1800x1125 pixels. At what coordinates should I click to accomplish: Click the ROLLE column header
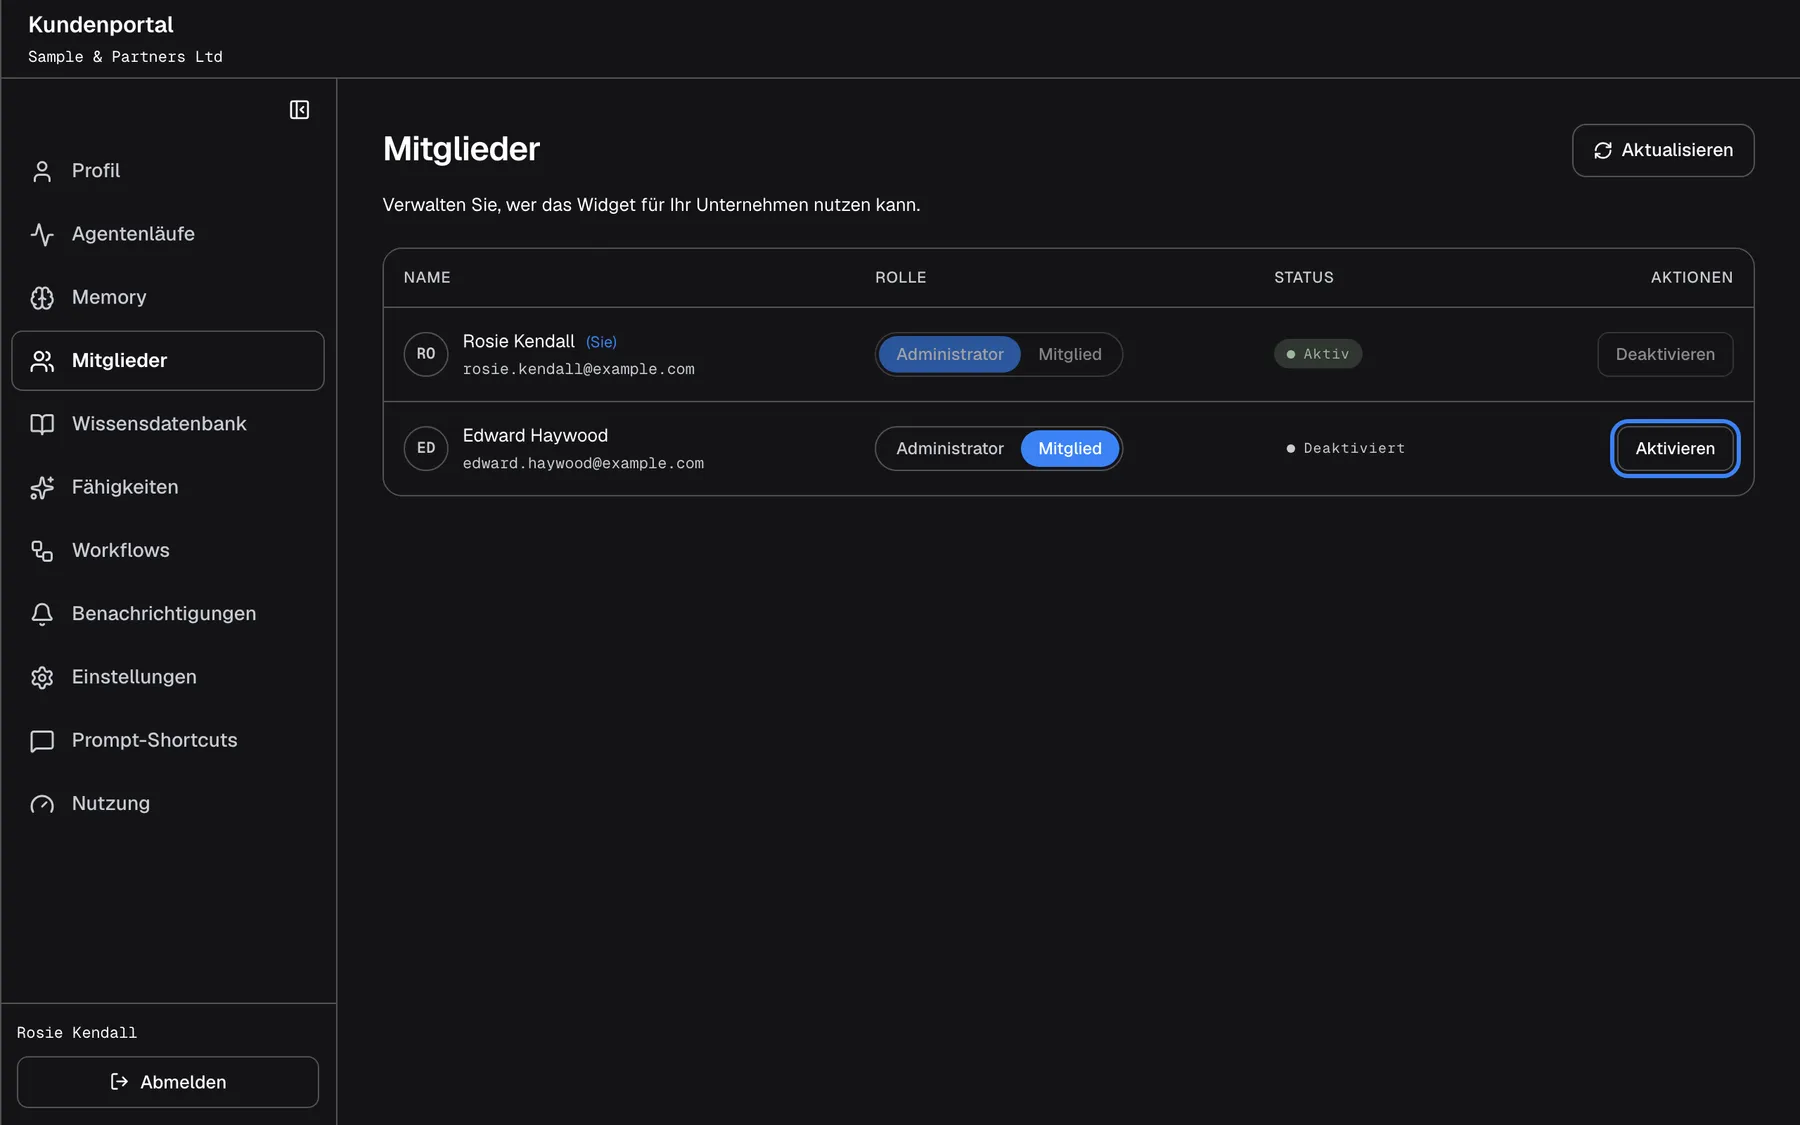pyautogui.click(x=900, y=277)
